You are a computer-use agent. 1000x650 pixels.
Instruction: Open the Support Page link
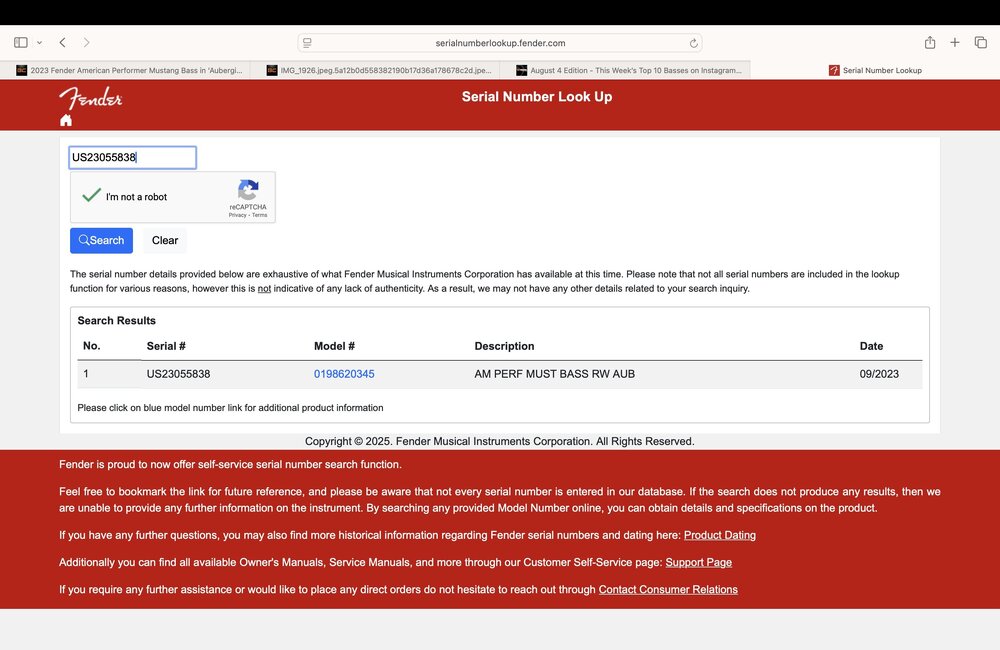click(x=698, y=563)
